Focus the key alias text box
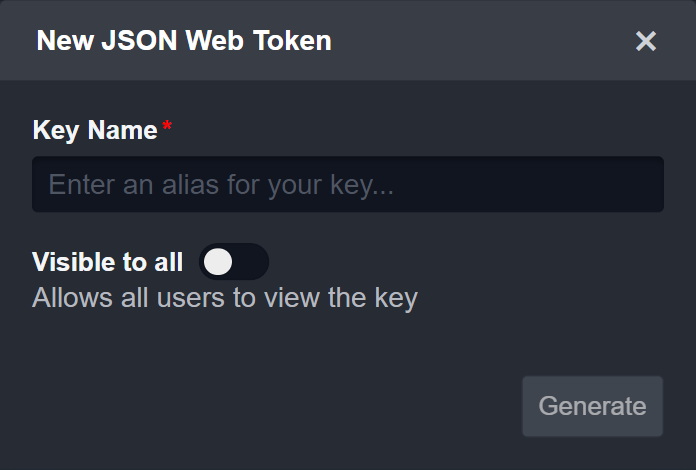This screenshot has height=470, width=696. pos(347,184)
